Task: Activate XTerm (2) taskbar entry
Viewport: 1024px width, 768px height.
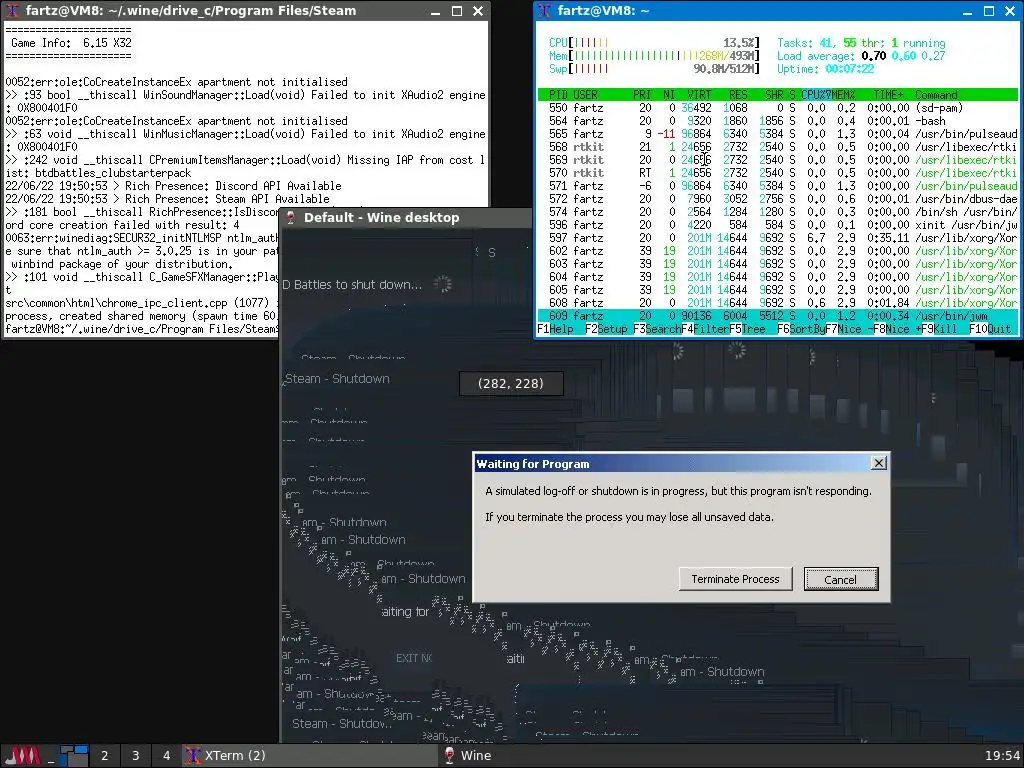Action: coord(310,756)
